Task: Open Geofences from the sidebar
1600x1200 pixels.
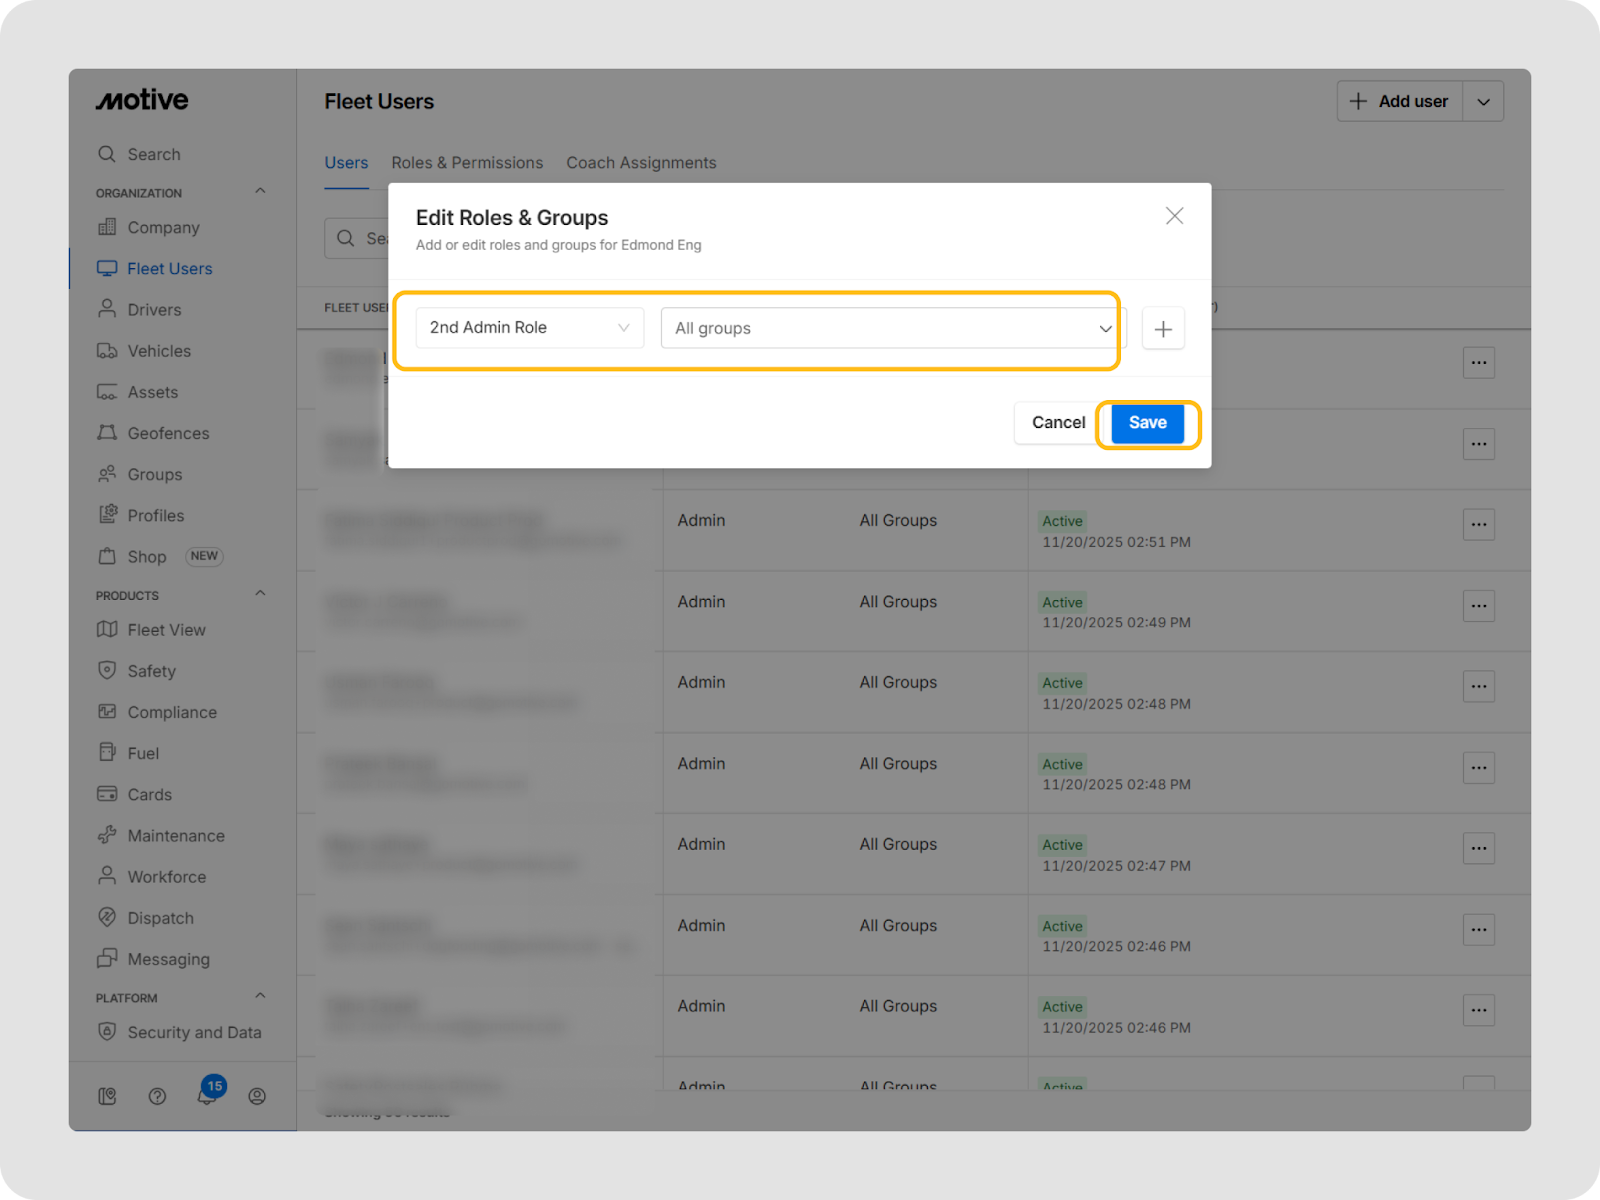Action: pyautogui.click(x=168, y=433)
